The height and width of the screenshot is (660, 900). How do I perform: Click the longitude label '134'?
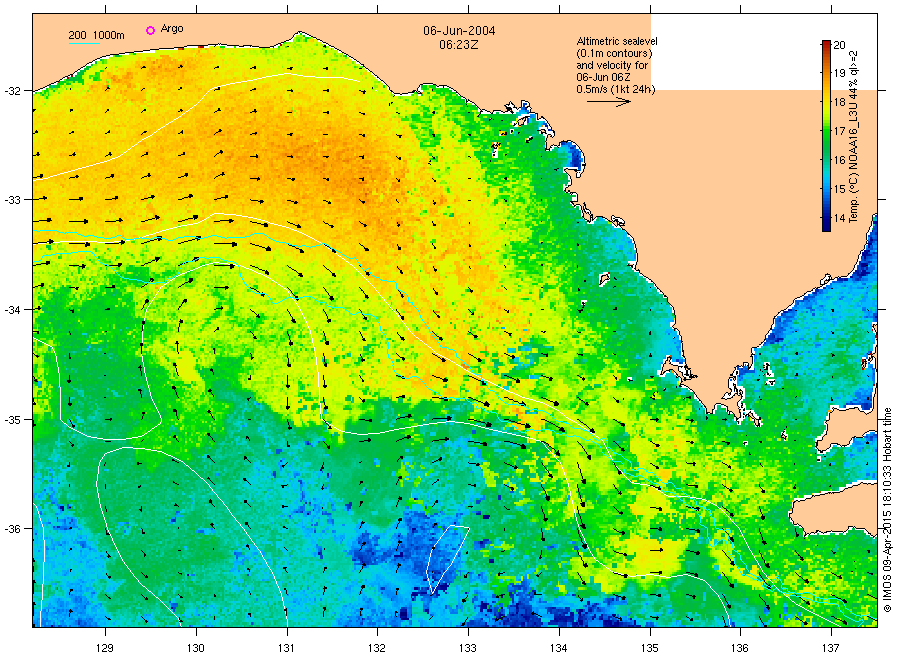click(558, 648)
